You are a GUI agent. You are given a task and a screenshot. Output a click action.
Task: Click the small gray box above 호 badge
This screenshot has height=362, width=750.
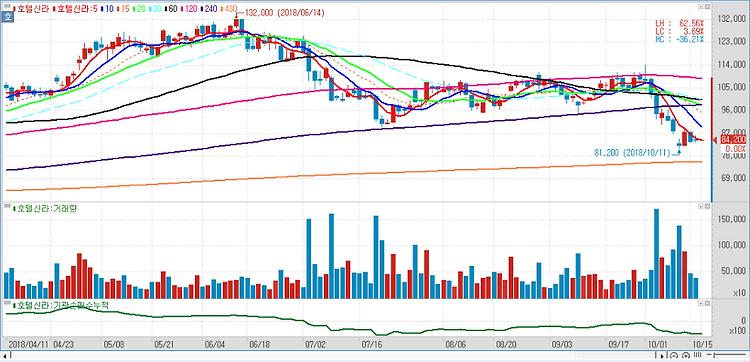click(7, 6)
